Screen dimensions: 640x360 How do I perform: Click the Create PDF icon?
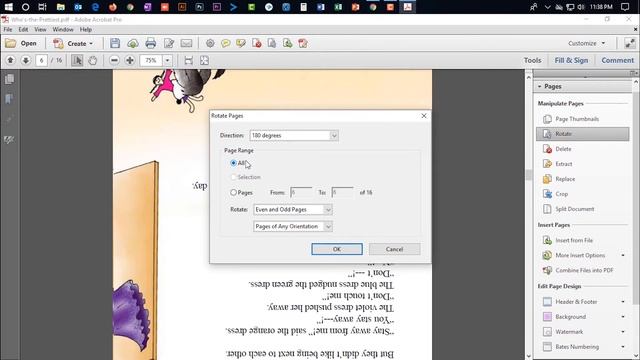pos(58,43)
